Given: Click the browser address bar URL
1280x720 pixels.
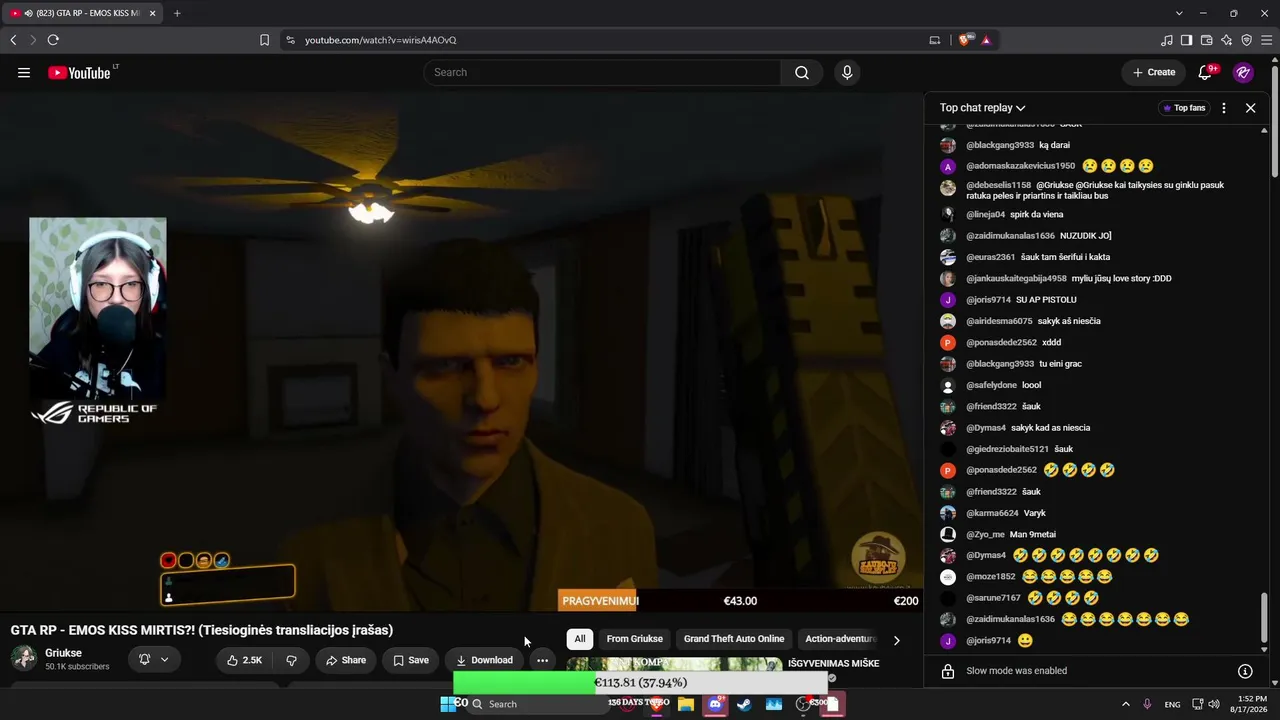Looking at the screenshot, I should [x=380, y=40].
